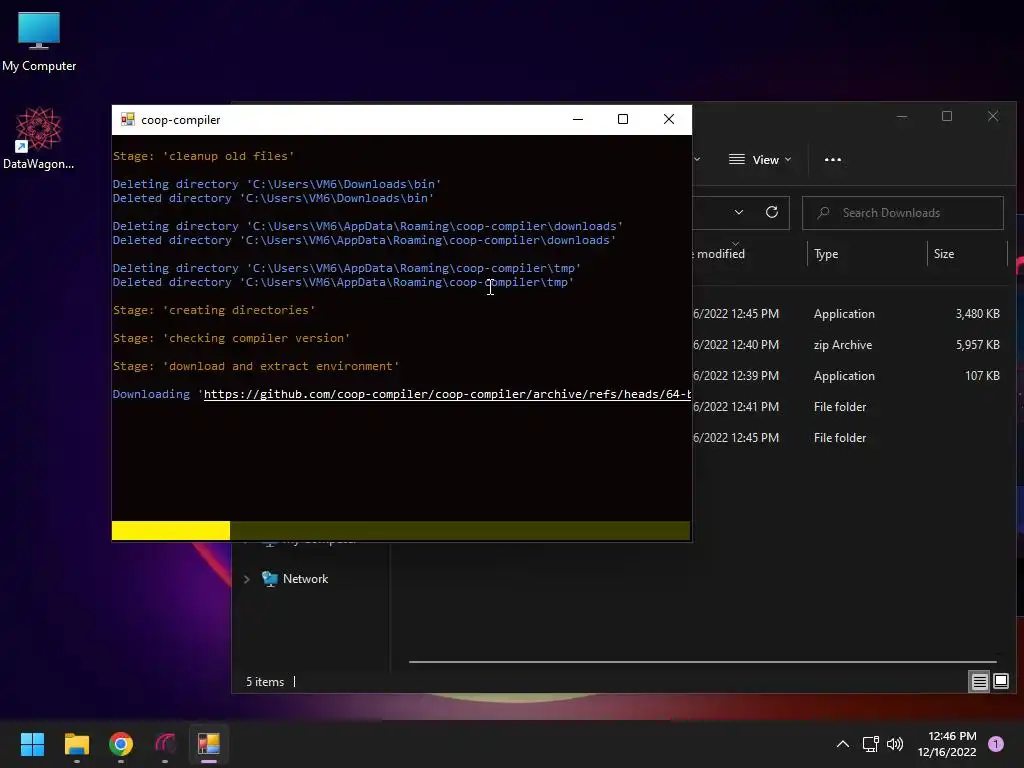Refresh the Downloads folder
Image resolution: width=1024 pixels, height=768 pixels.
coord(771,212)
